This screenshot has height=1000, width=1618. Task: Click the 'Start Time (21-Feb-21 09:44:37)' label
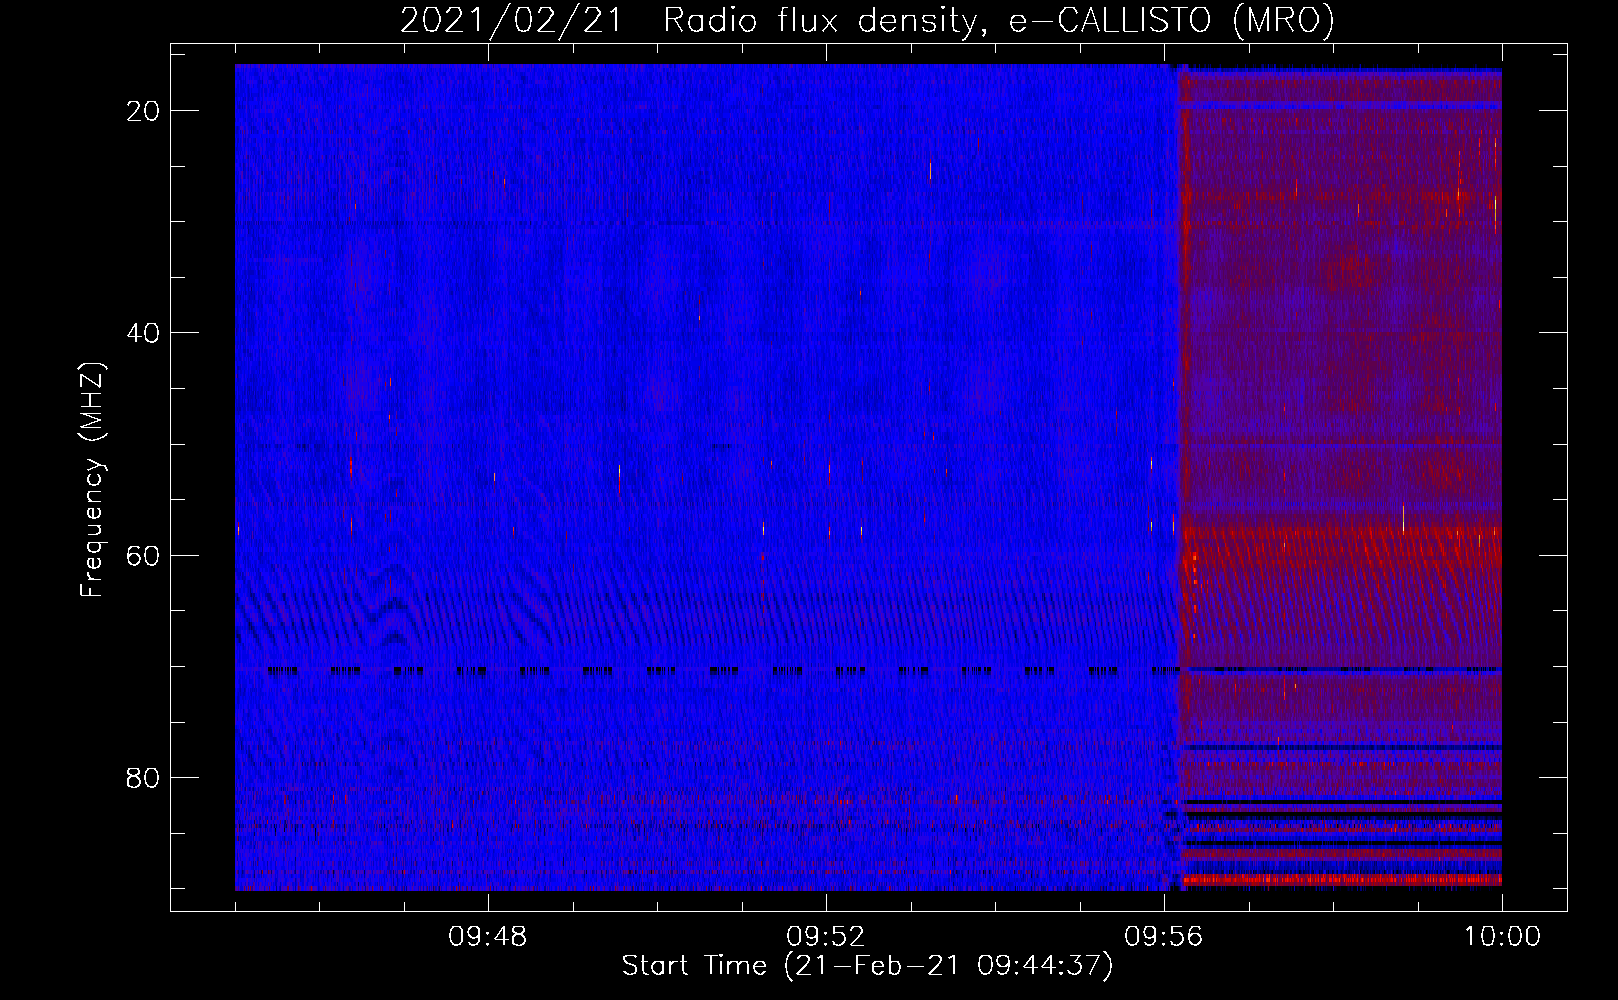coord(867,966)
